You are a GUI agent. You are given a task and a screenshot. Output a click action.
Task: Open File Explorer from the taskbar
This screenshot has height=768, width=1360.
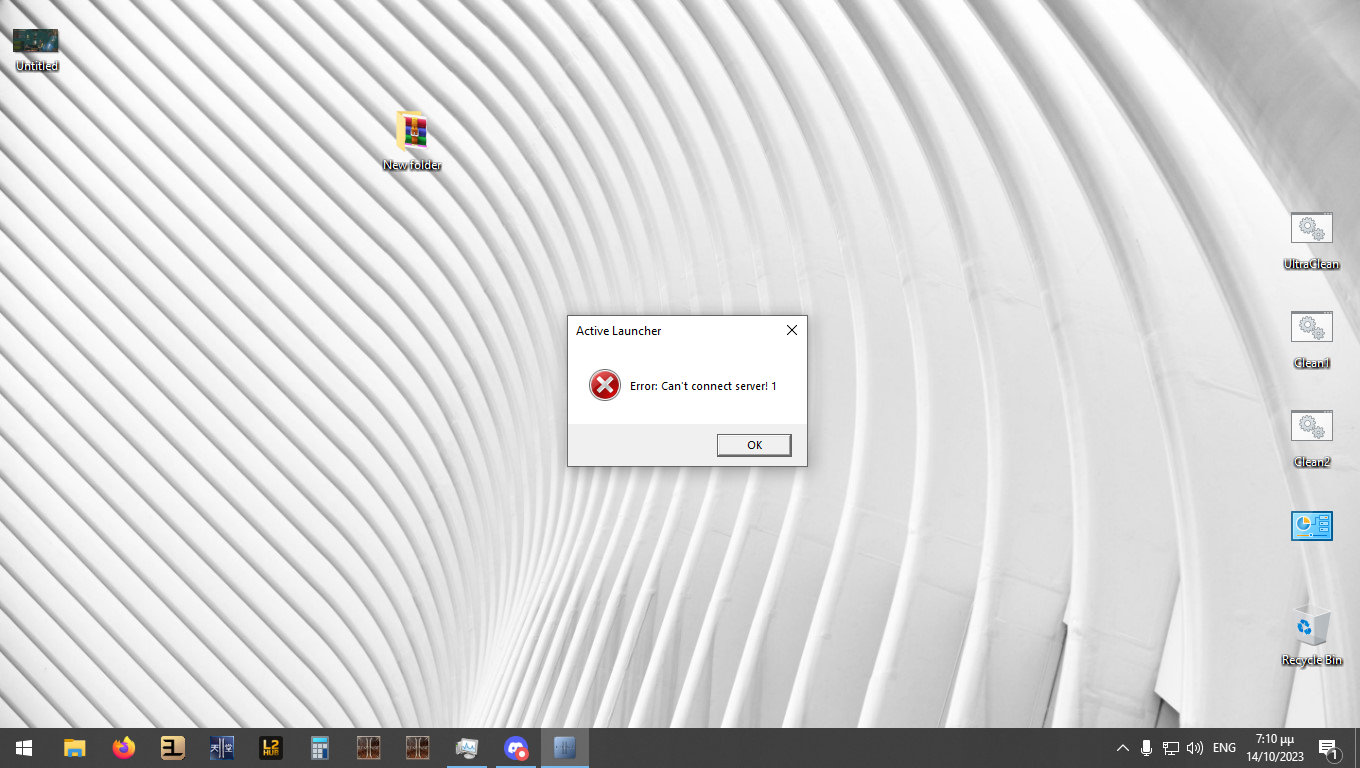coord(74,748)
